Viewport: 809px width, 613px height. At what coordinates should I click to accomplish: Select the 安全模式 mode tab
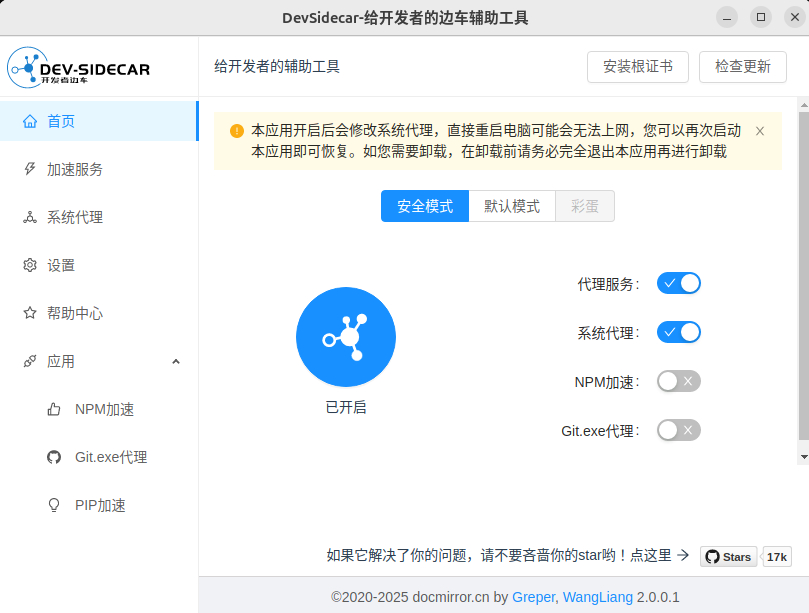click(425, 206)
